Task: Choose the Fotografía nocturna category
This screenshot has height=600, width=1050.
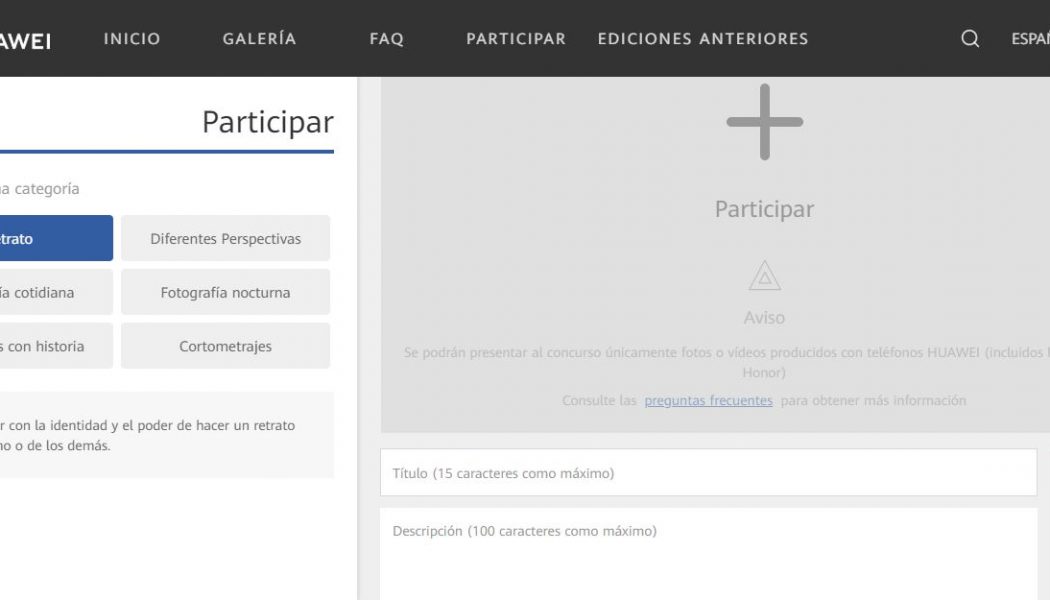Action: tap(226, 292)
